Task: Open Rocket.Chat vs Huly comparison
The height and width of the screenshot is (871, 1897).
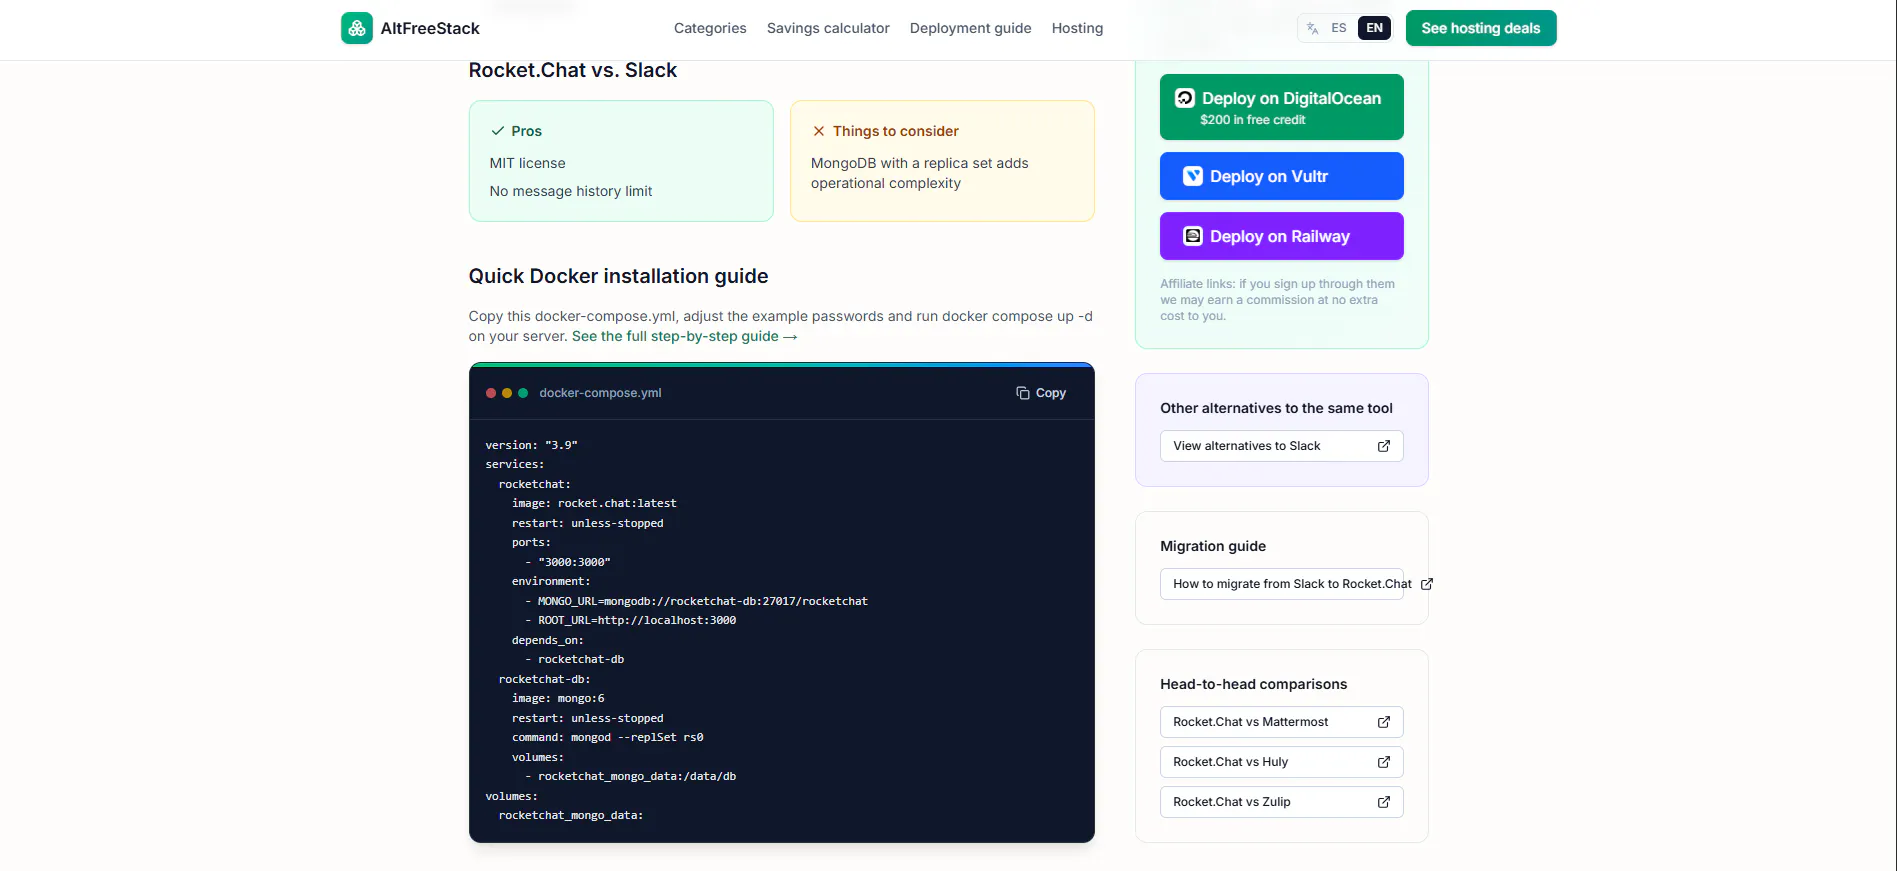Action: coord(1282,762)
